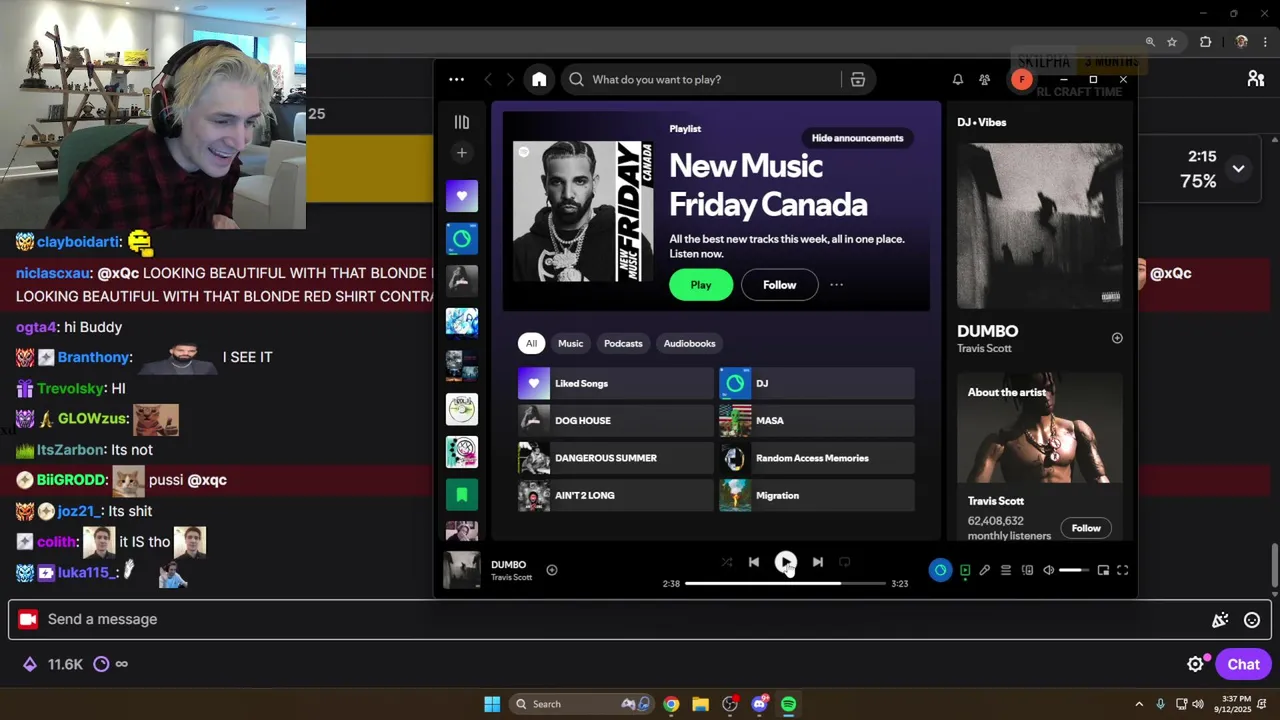Follow Travis Scott in artist card
The height and width of the screenshot is (720, 1280).
1086,528
